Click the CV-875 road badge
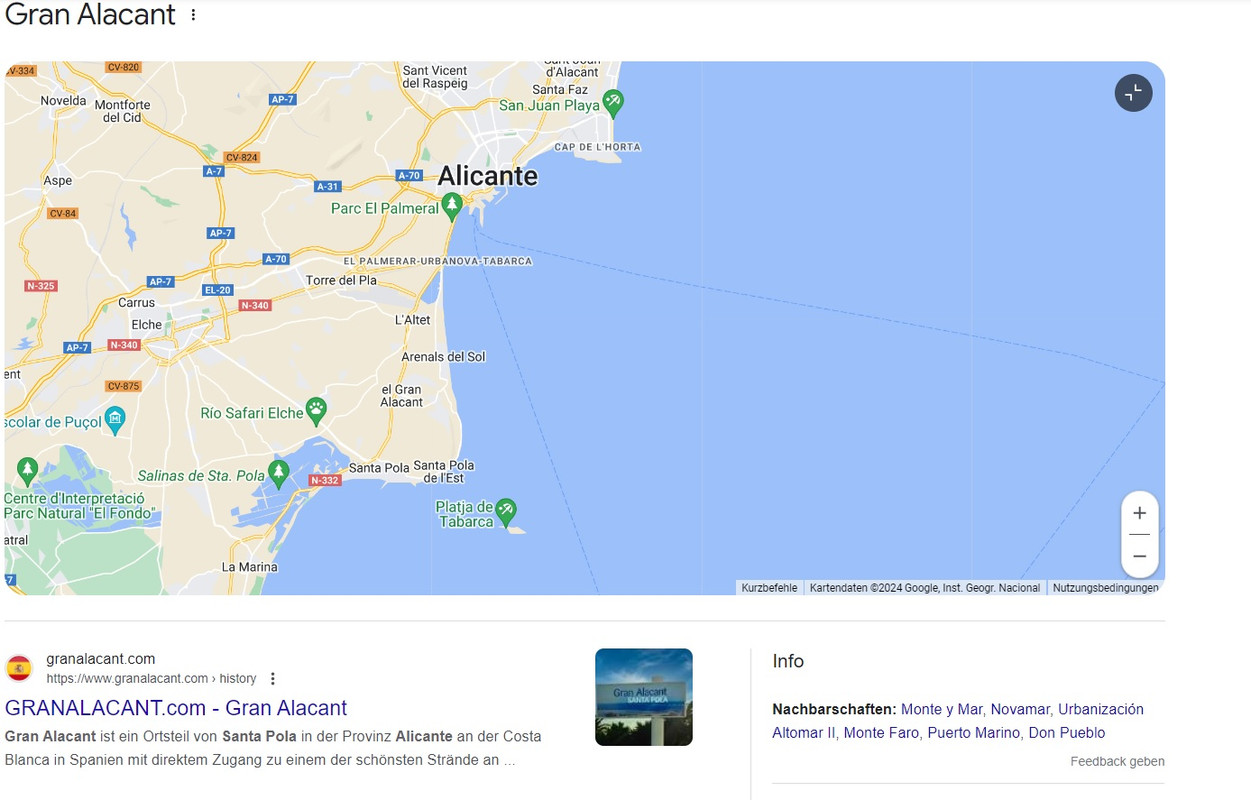 (124, 386)
